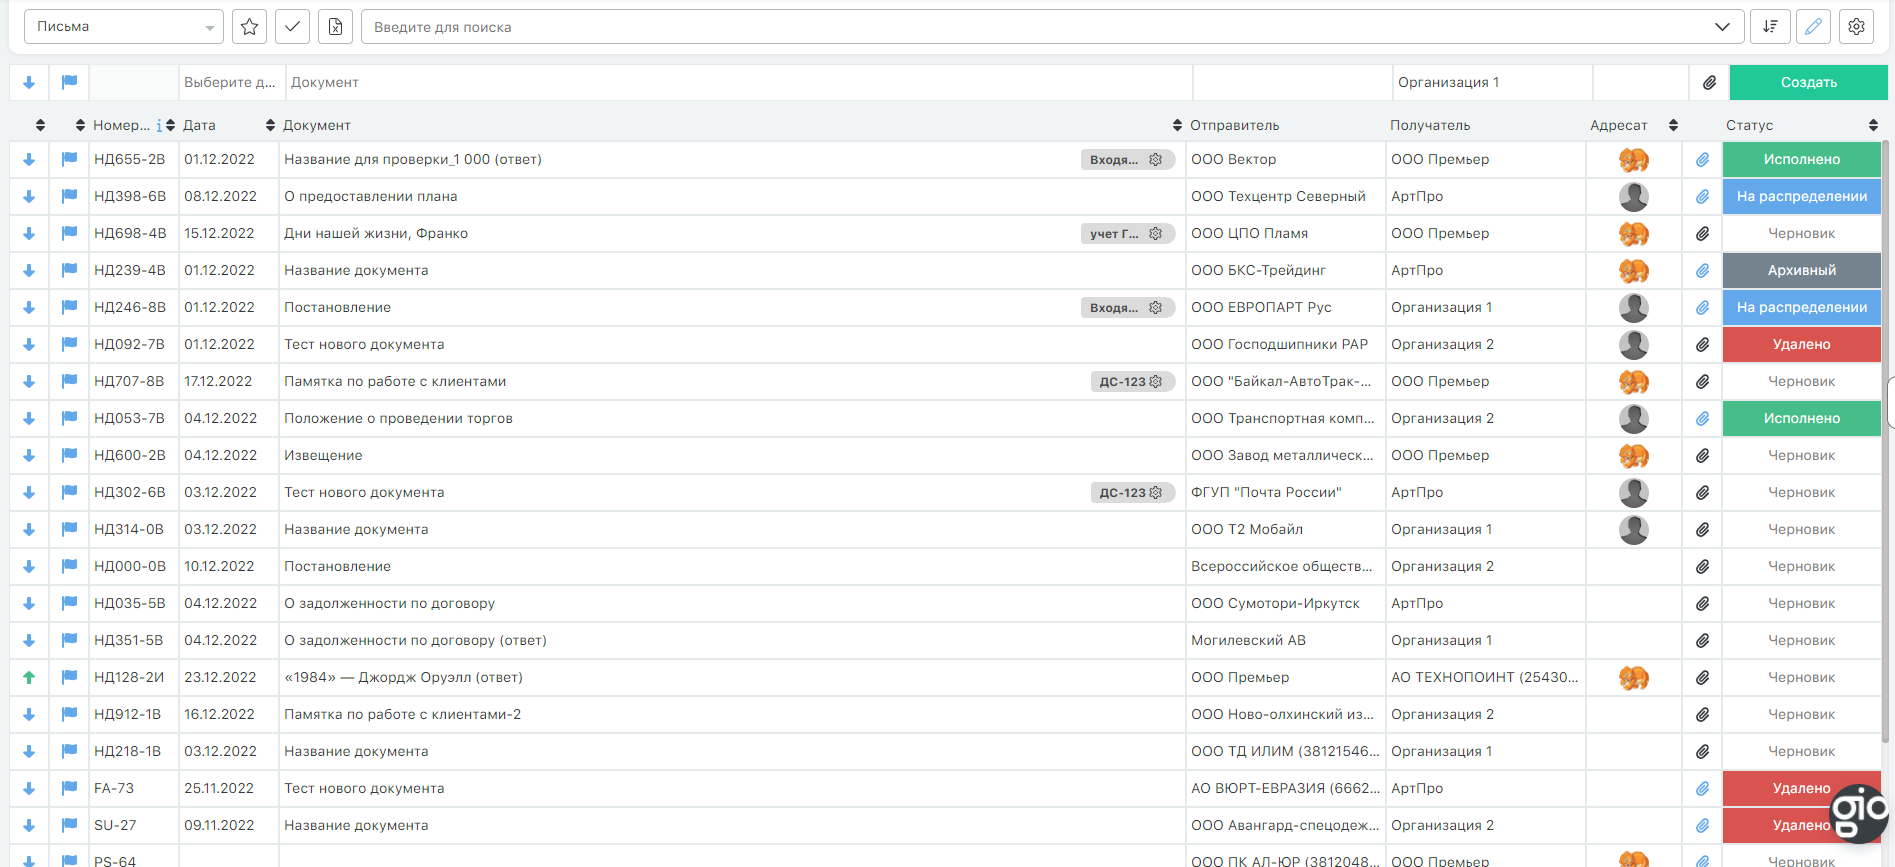Open the Письма dropdown

123,27
